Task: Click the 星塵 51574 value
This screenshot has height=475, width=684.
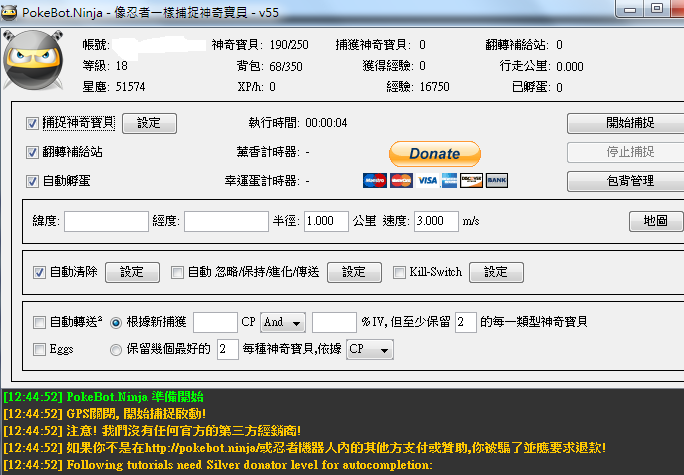Action: tap(130, 87)
